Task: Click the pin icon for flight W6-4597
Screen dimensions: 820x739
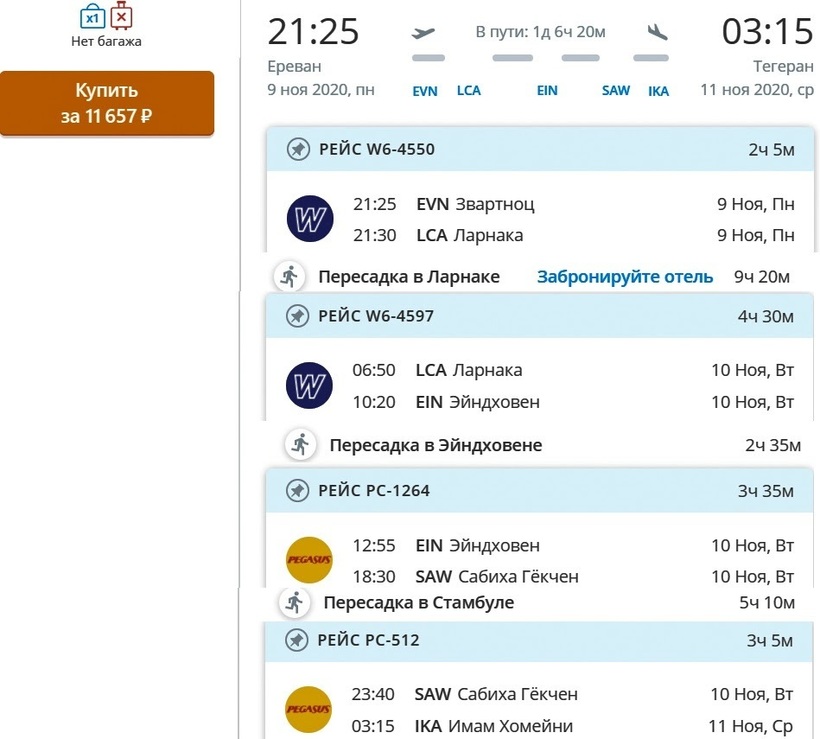Action: click(297, 316)
